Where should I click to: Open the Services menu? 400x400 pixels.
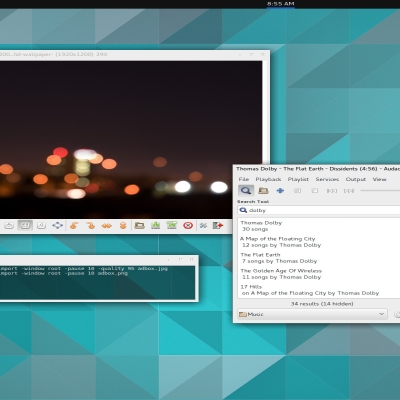point(327,179)
